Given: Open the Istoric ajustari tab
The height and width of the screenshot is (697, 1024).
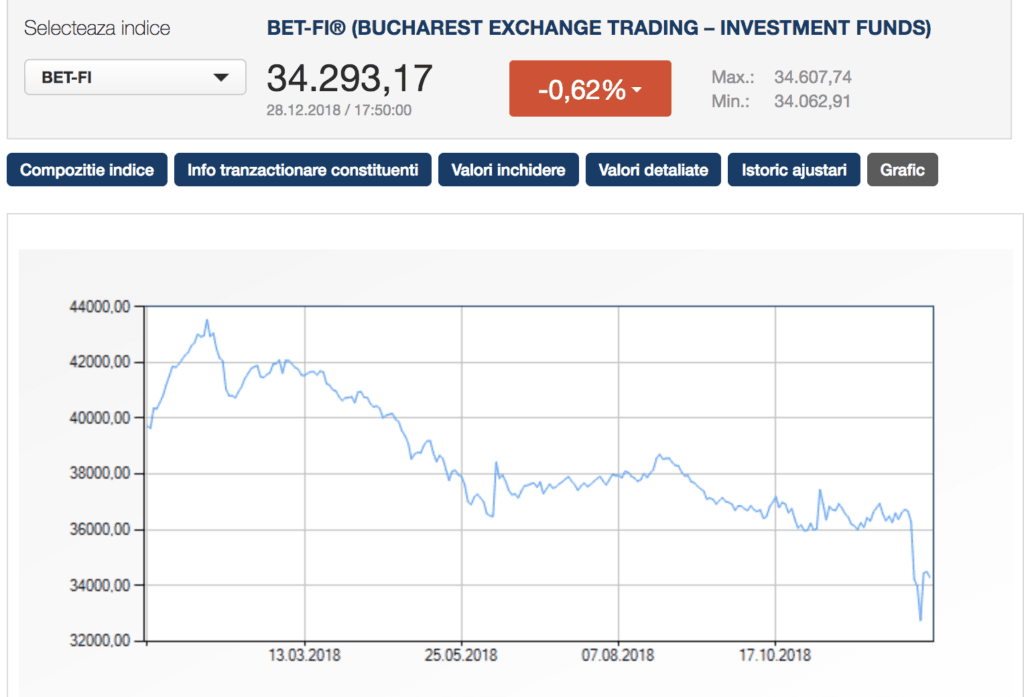Looking at the screenshot, I should [x=793, y=170].
